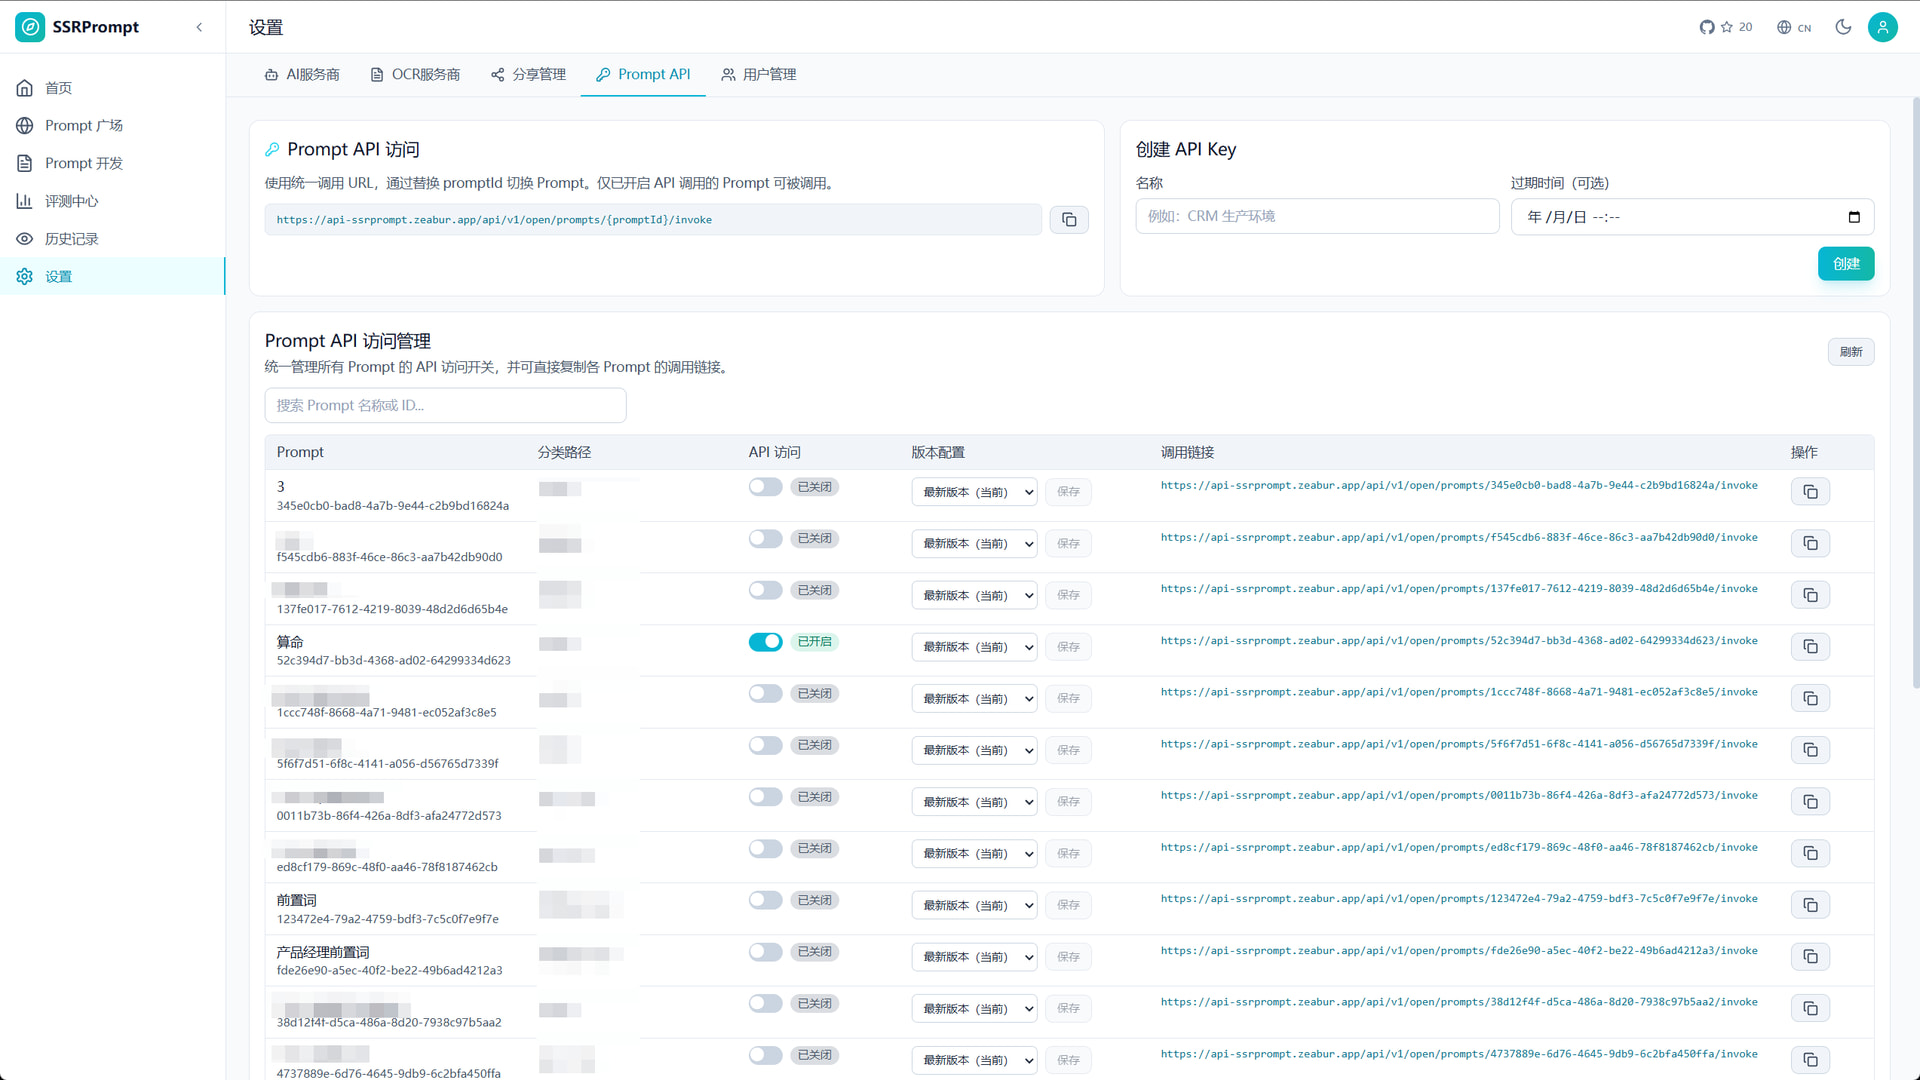This screenshot has width=1920, height=1080.
Task: Open version dropdown for 算命 prompt
Action: [974, 647]
